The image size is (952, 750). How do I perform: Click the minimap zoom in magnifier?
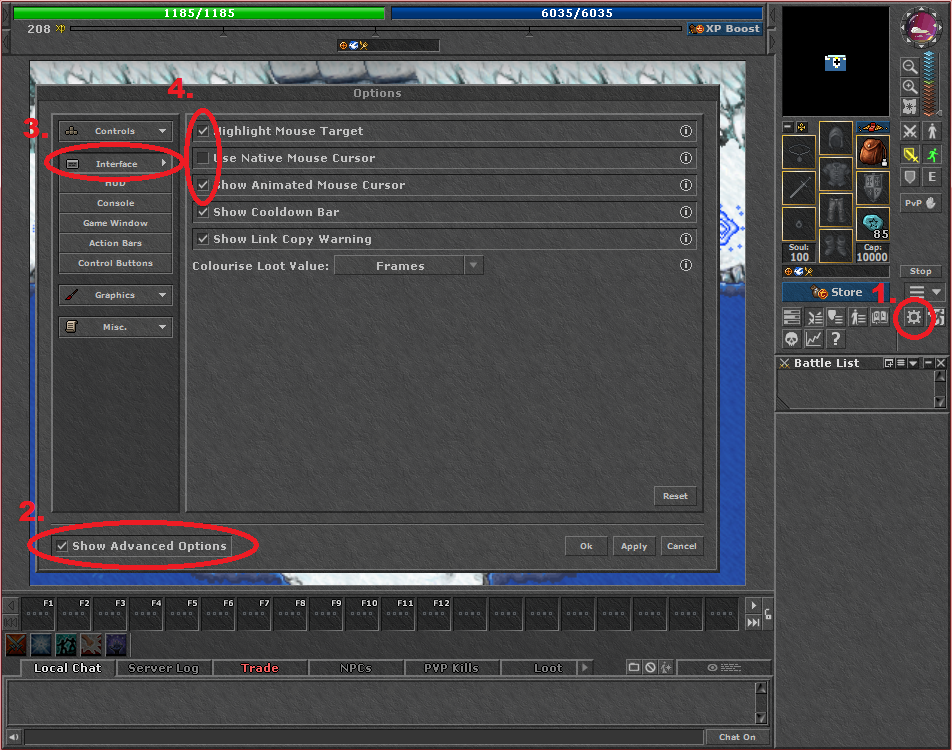910,87
